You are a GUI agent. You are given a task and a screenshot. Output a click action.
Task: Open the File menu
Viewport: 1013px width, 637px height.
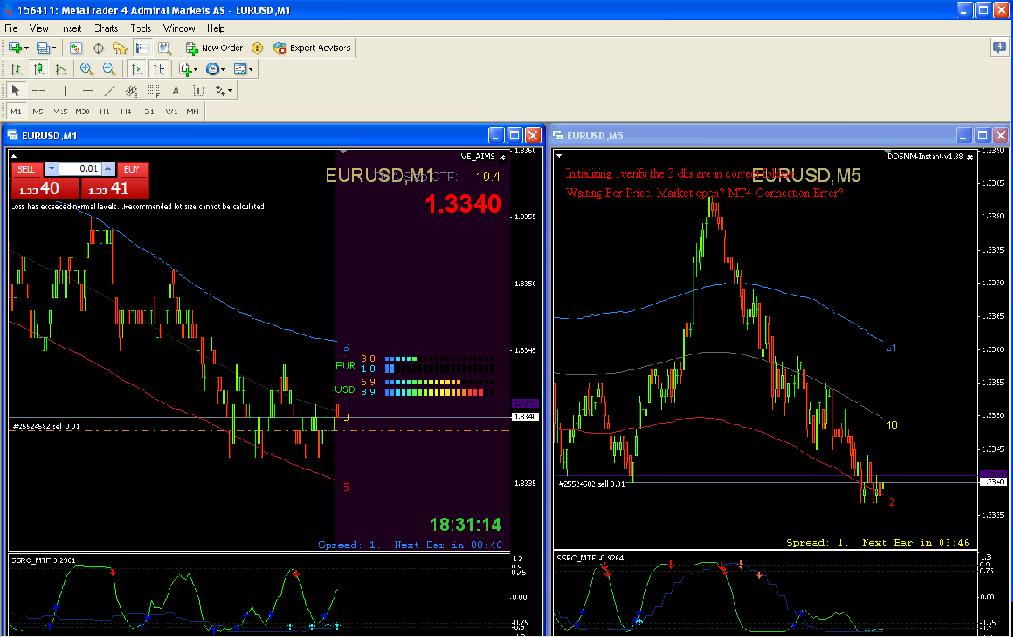11,28
